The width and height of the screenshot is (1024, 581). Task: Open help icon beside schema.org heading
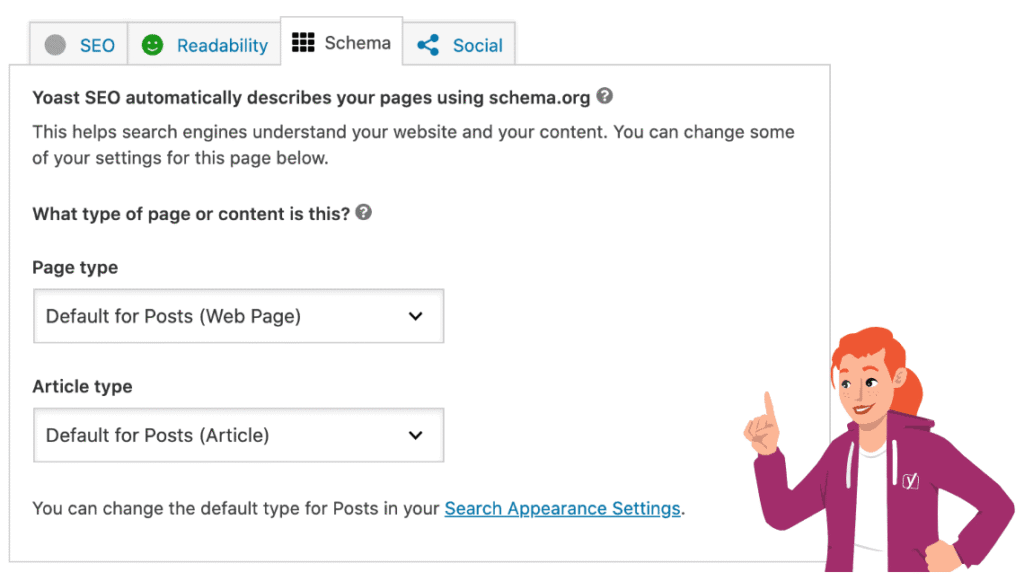click(604, 97)
